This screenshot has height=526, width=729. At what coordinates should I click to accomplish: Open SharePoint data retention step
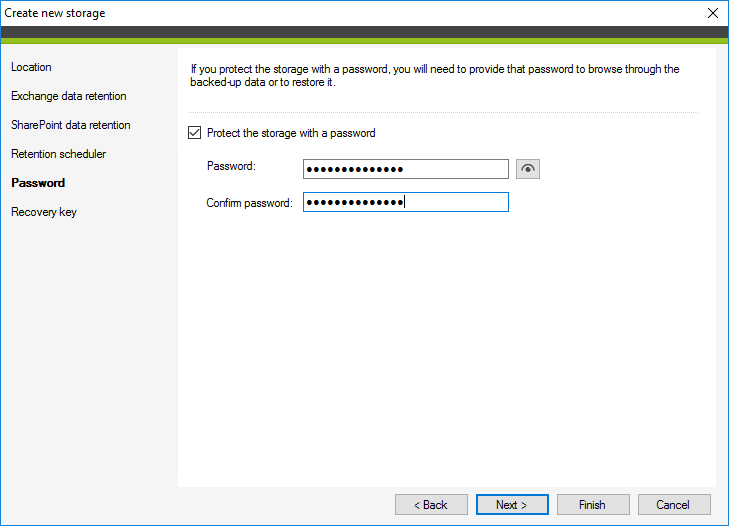coord(71,125)
